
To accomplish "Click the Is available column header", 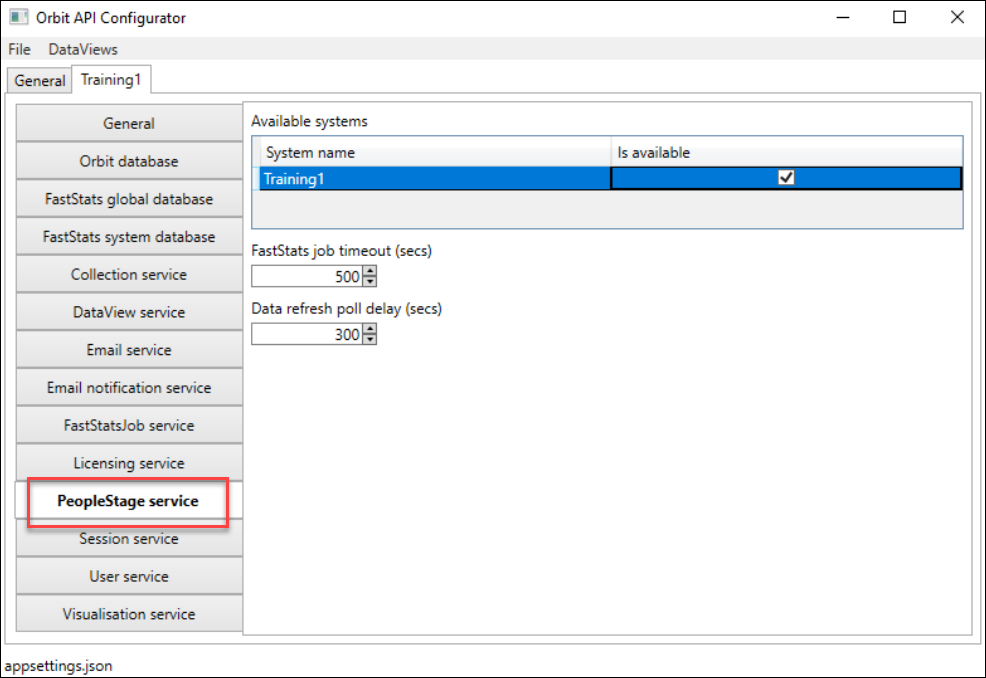I will tap(786, 152).
